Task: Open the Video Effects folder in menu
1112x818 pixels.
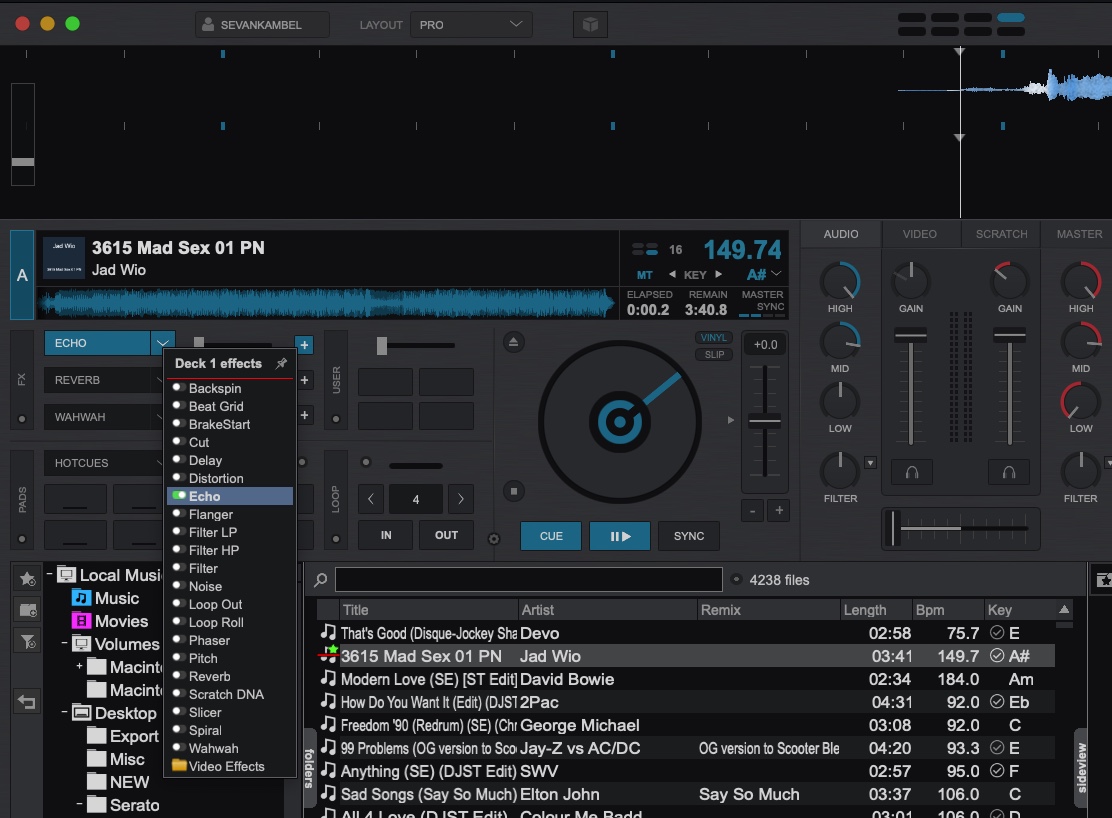Action: click(x=230, y=766)
